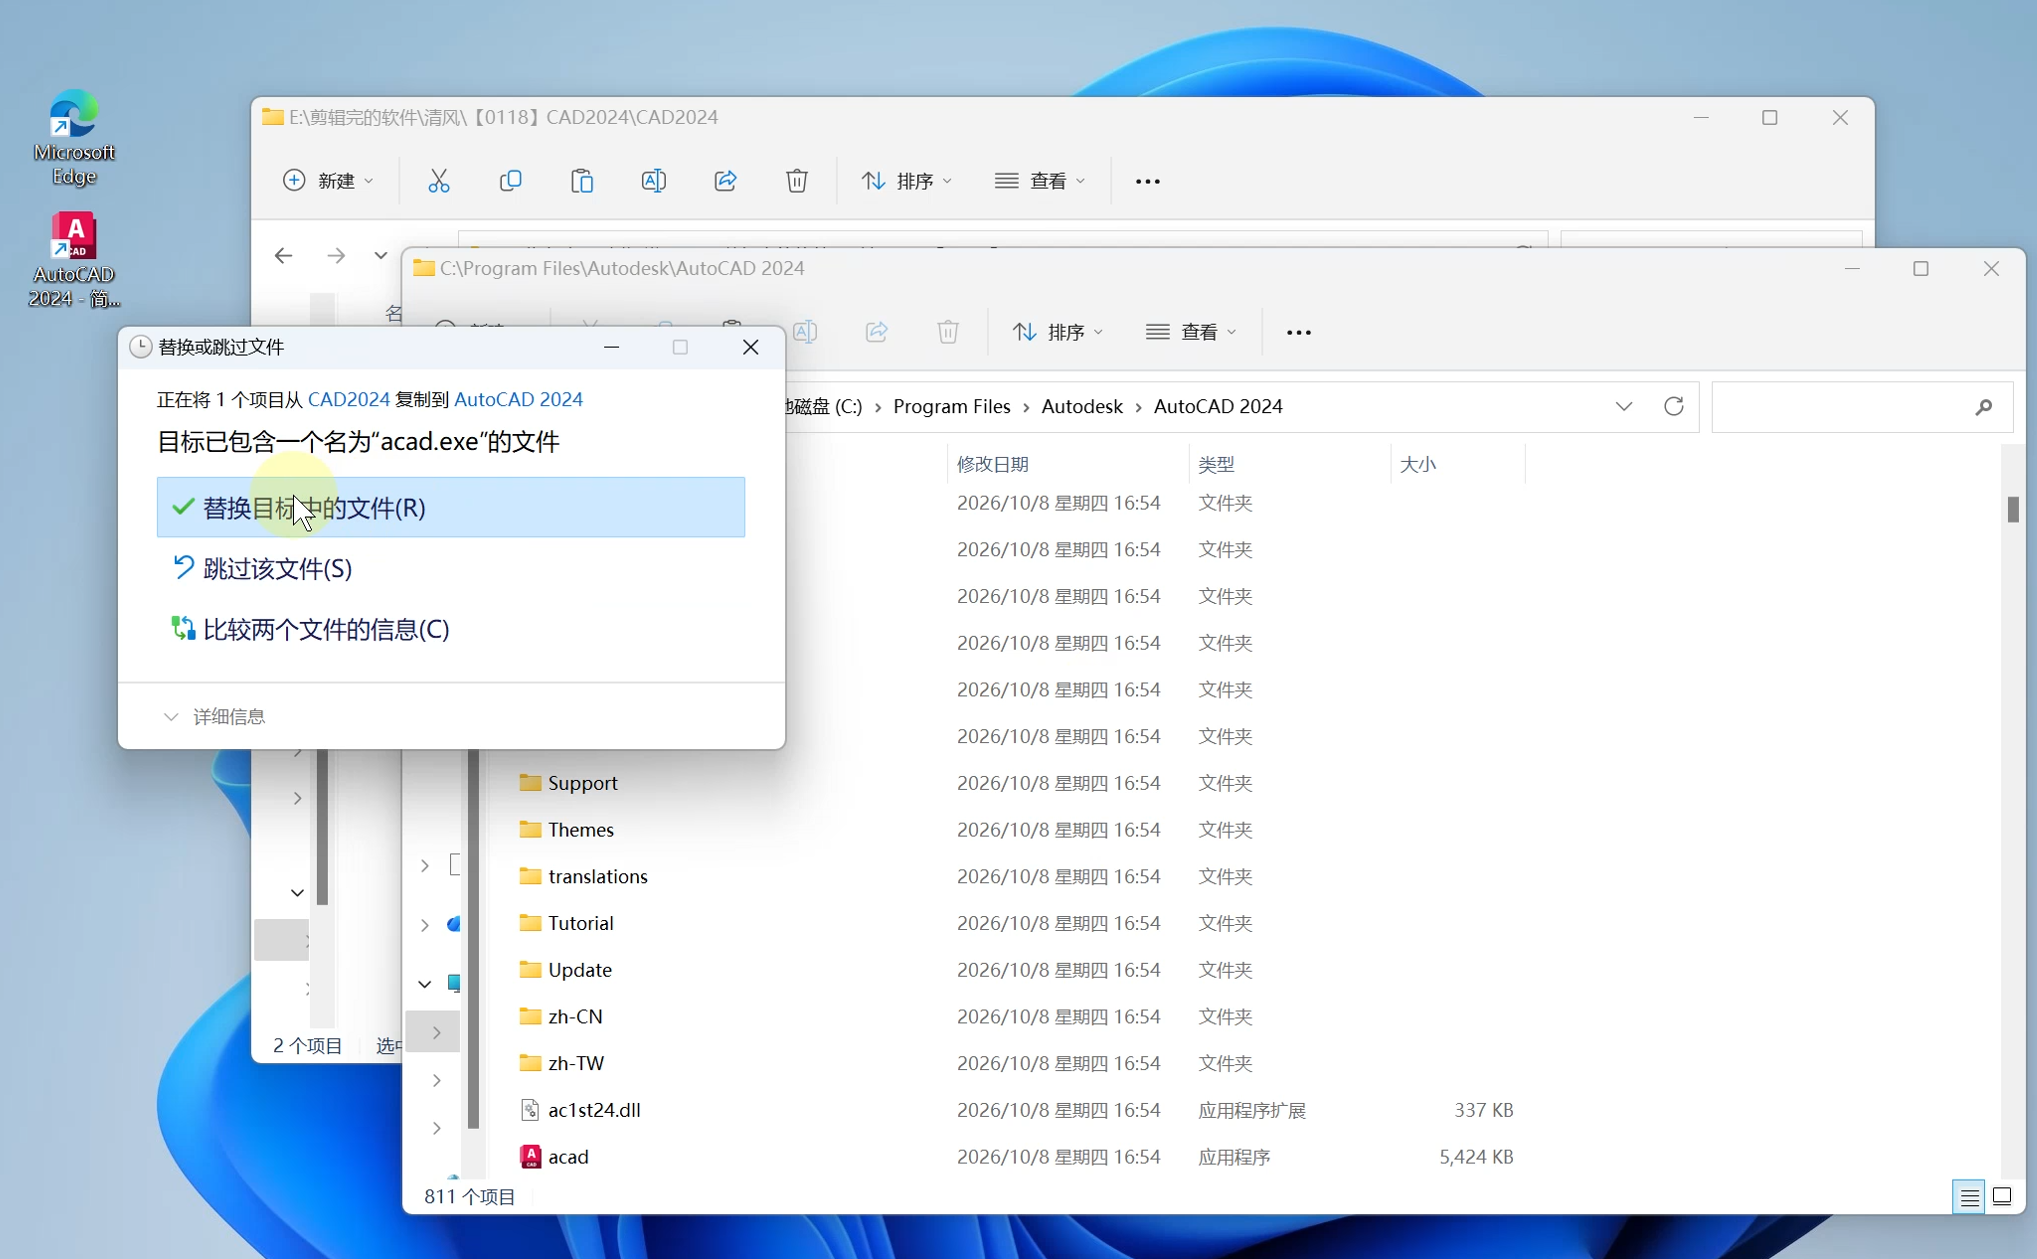Click AutoCAD 2024 destination link in dialog

point(518,399)
